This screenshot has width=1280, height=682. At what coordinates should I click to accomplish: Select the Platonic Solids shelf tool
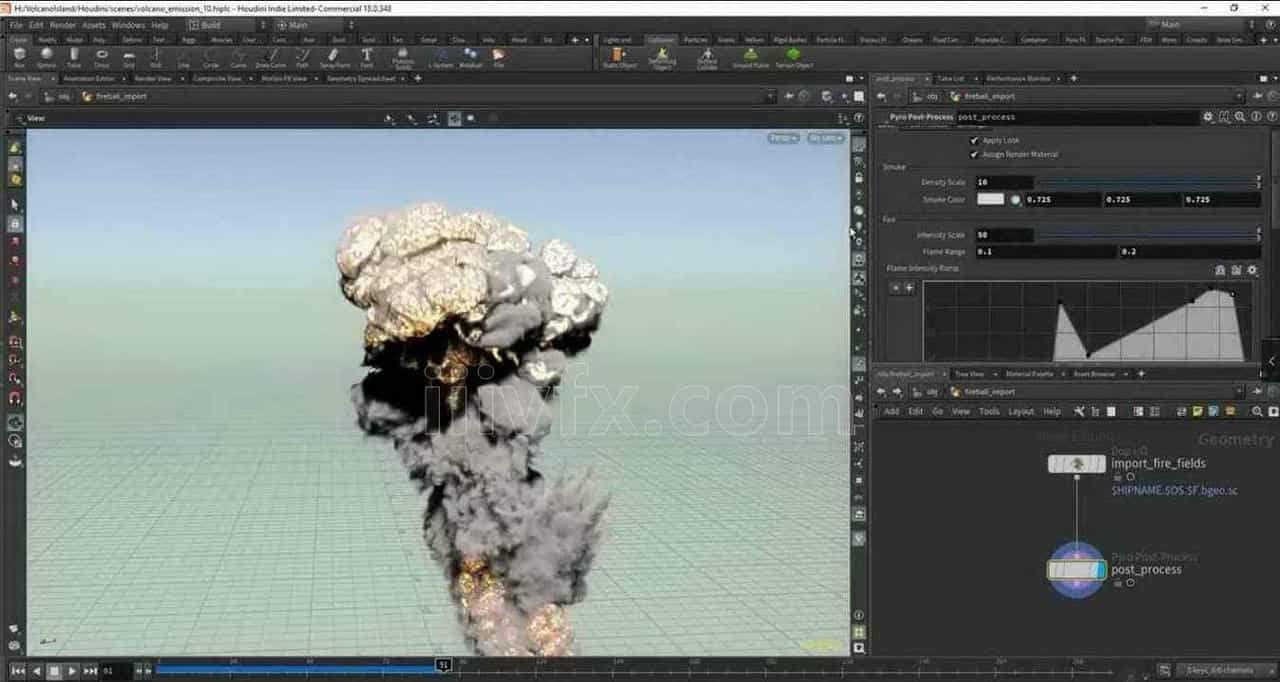402,58
